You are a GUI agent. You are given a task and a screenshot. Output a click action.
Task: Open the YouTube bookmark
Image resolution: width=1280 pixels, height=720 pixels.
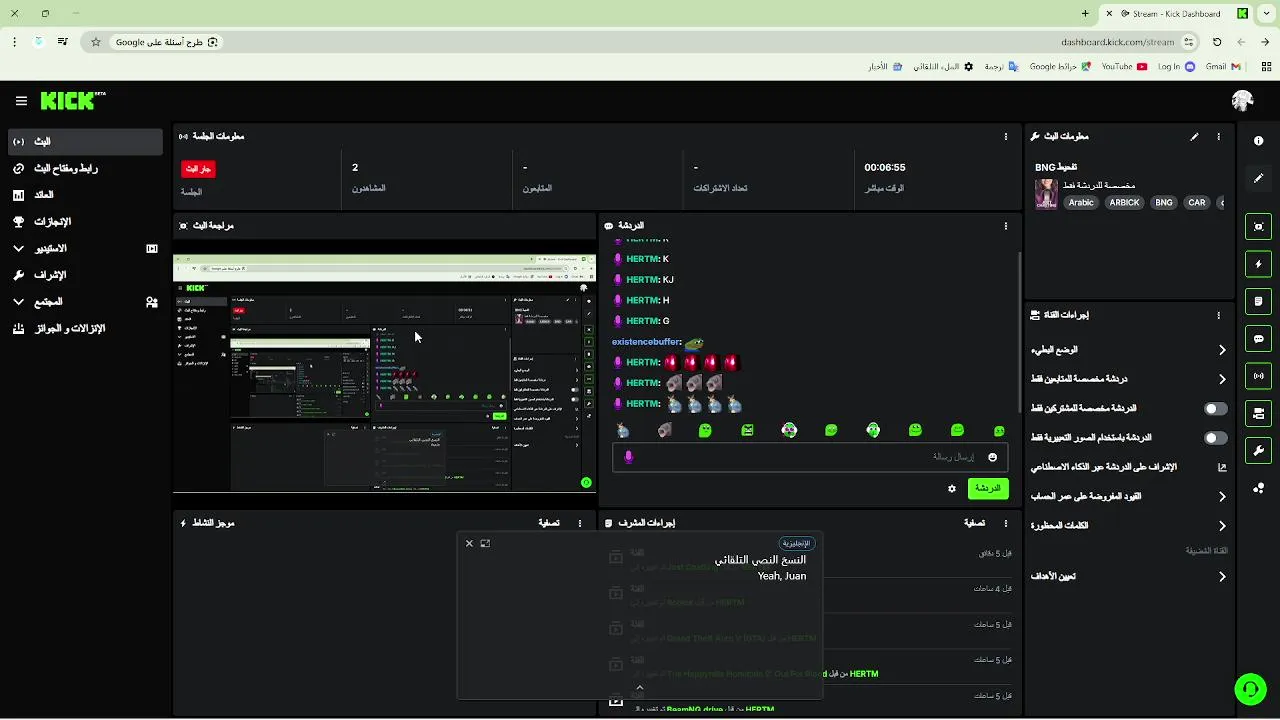pyautogui.click(x=1124, y=67)
